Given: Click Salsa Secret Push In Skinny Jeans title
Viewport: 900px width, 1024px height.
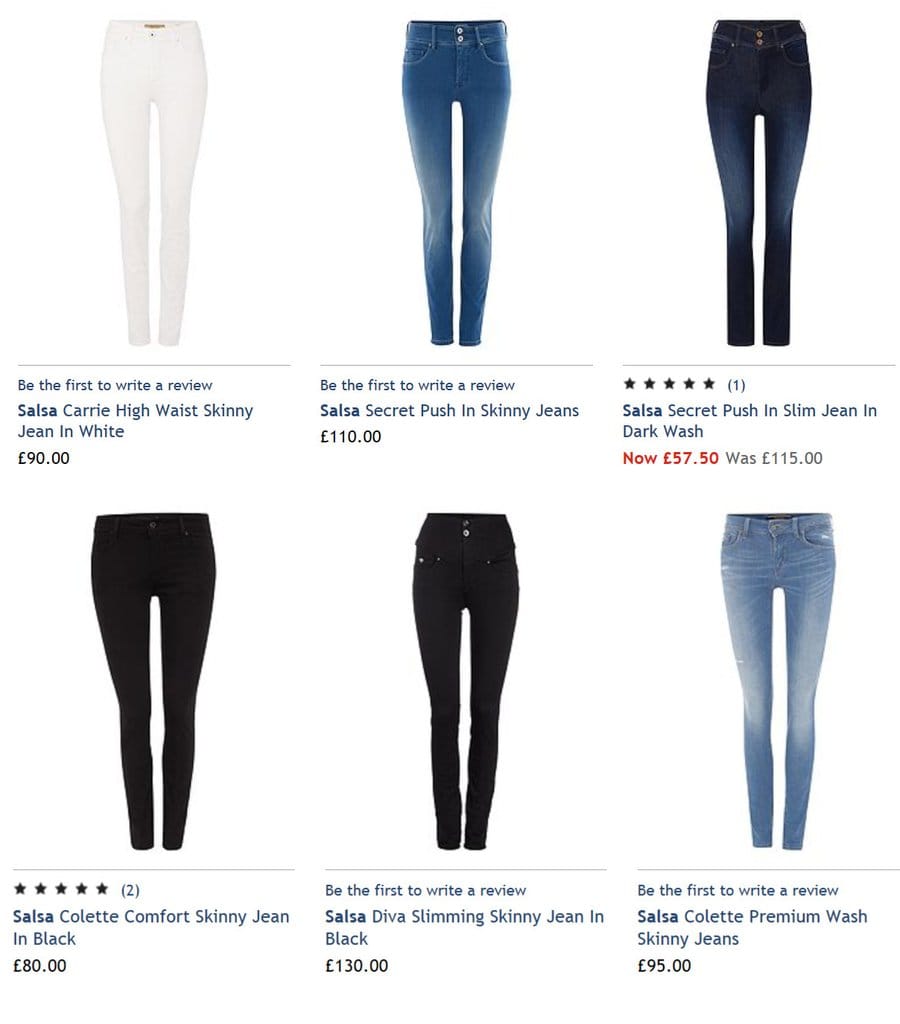Looking at the screenshot, I should pyautogui.click(x=449, y=410).
